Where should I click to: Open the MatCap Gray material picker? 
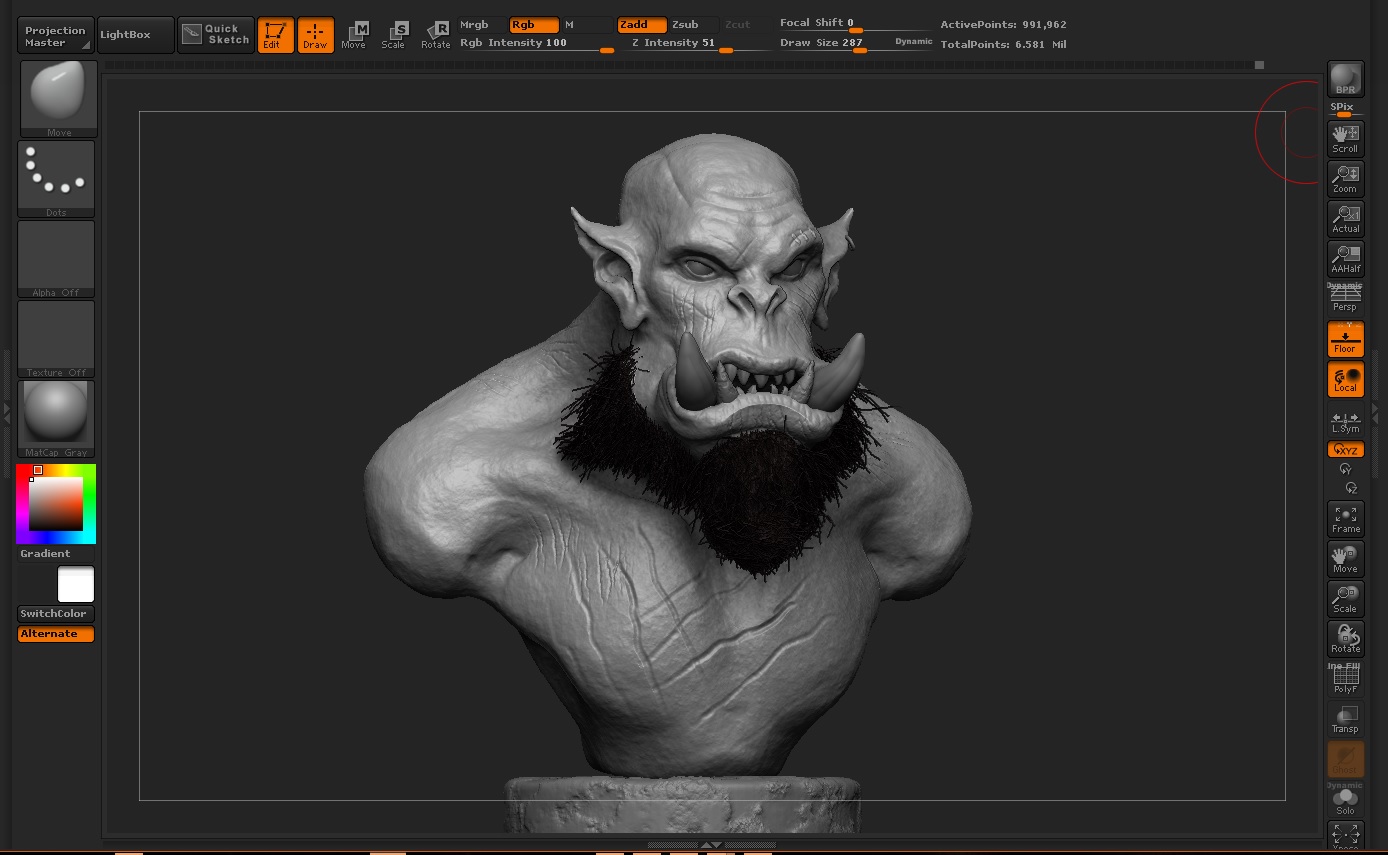tap(56, 419)
